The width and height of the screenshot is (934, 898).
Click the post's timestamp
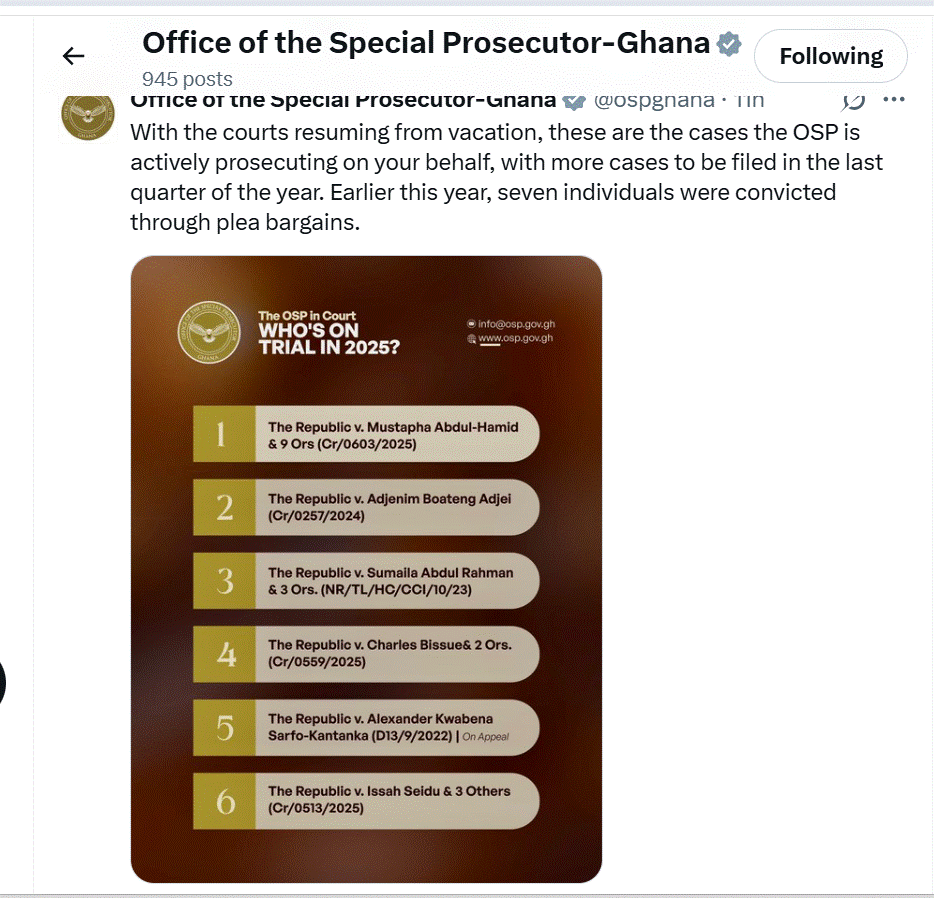pyautogui.click(x=749, y=101)
